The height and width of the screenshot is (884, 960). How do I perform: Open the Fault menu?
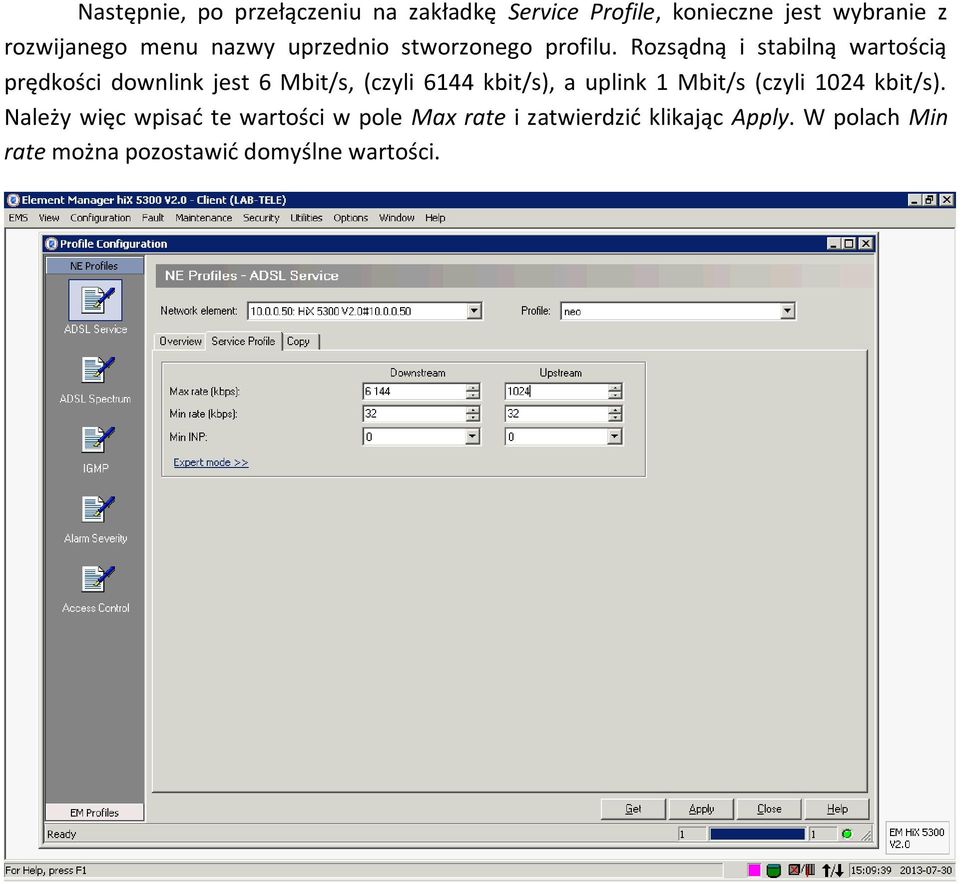pyautogui.click(x=152, y=218)
